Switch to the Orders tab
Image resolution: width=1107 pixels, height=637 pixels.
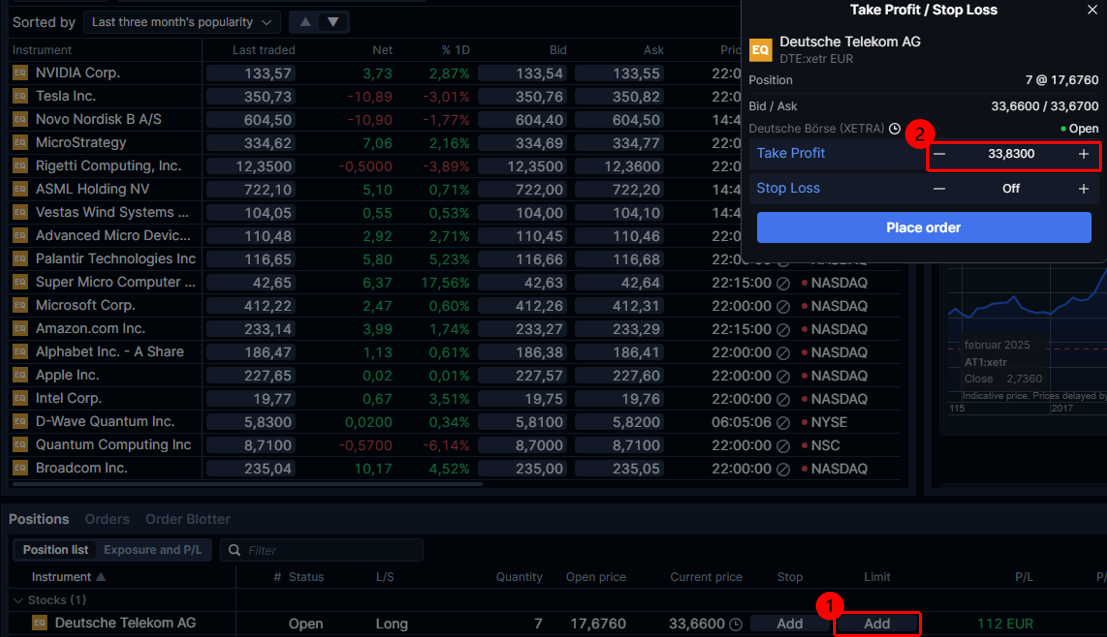click(107, 519)
